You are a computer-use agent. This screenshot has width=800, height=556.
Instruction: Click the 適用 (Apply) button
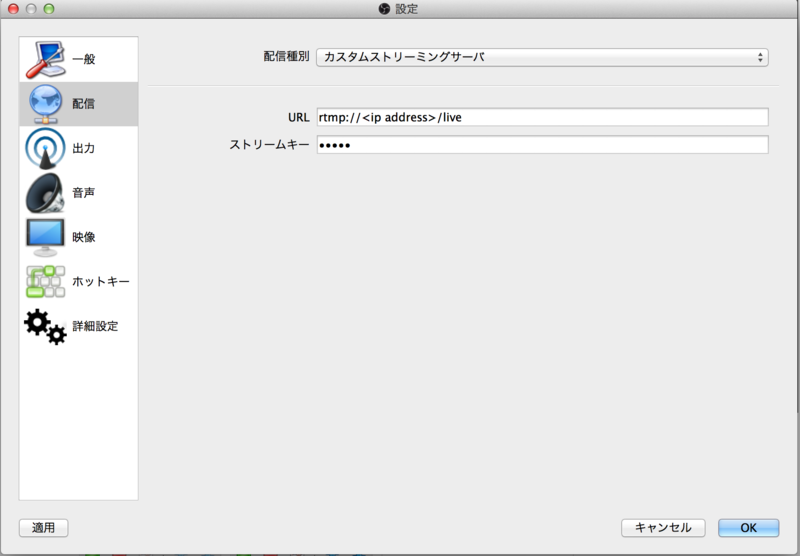pos(43,527)
